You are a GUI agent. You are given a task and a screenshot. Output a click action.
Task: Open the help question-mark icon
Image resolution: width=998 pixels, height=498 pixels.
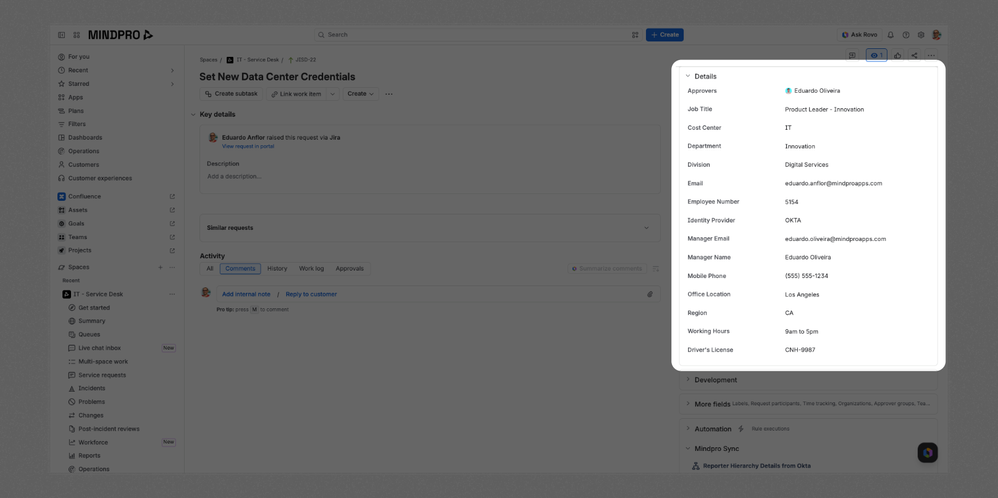[x=906, y=35]
